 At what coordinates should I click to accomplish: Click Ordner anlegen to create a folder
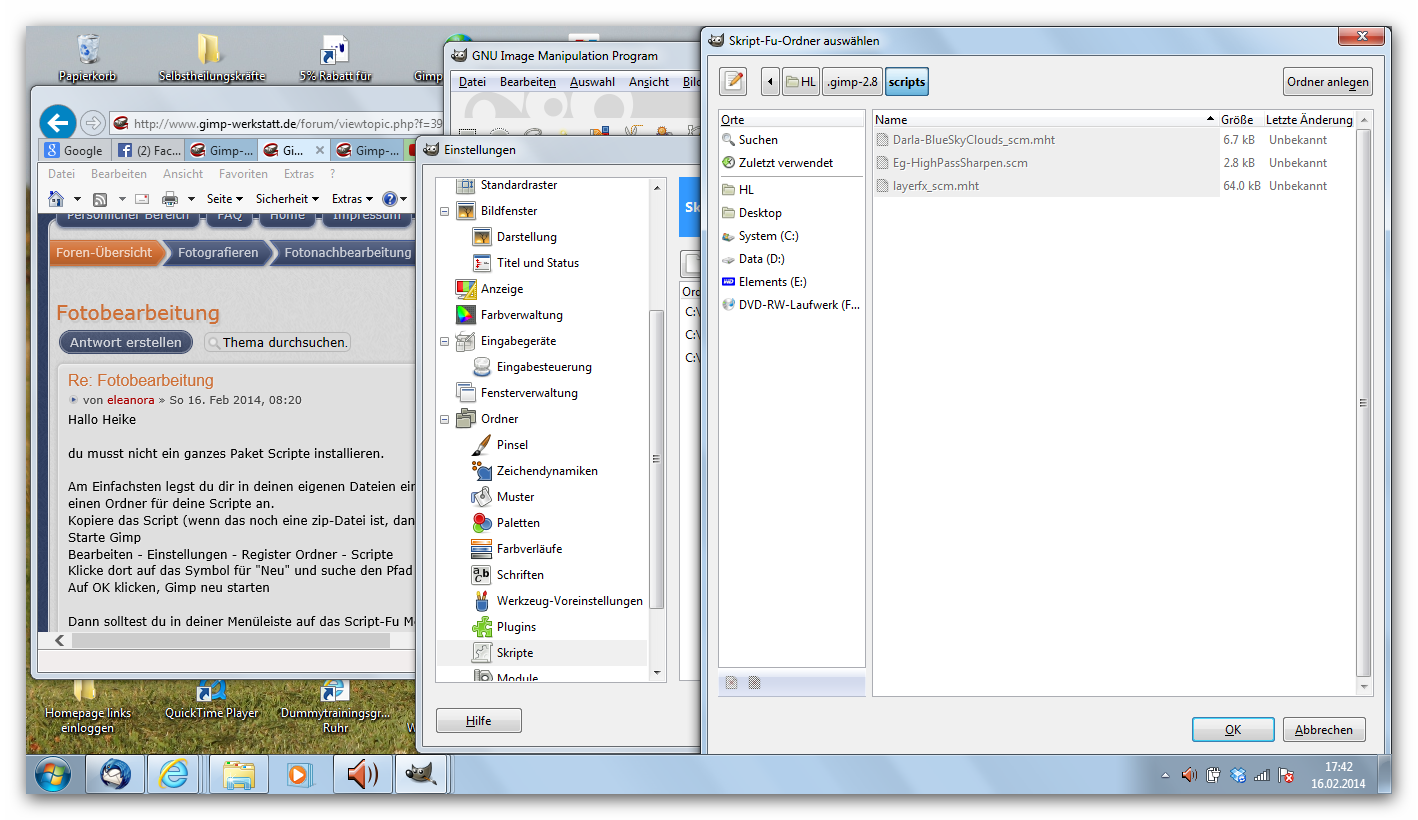pyautogui.click(x=1327, y=82)
